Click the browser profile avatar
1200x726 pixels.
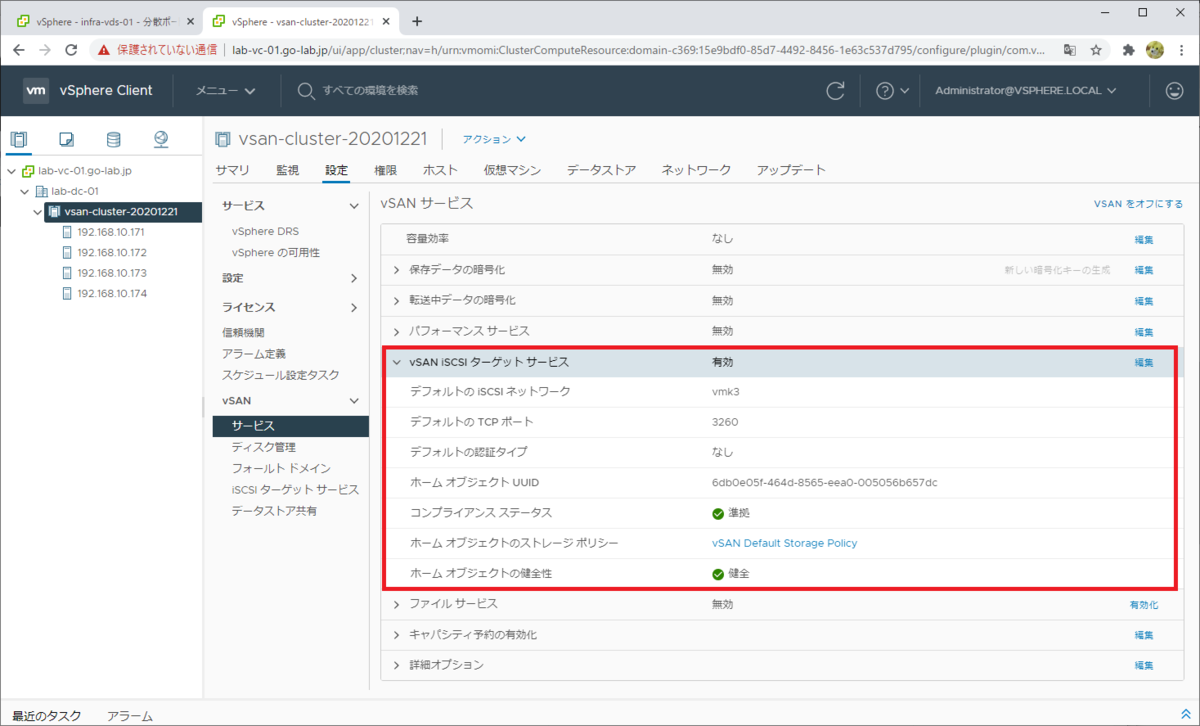pyautogui.click(x=1154, y=49)
